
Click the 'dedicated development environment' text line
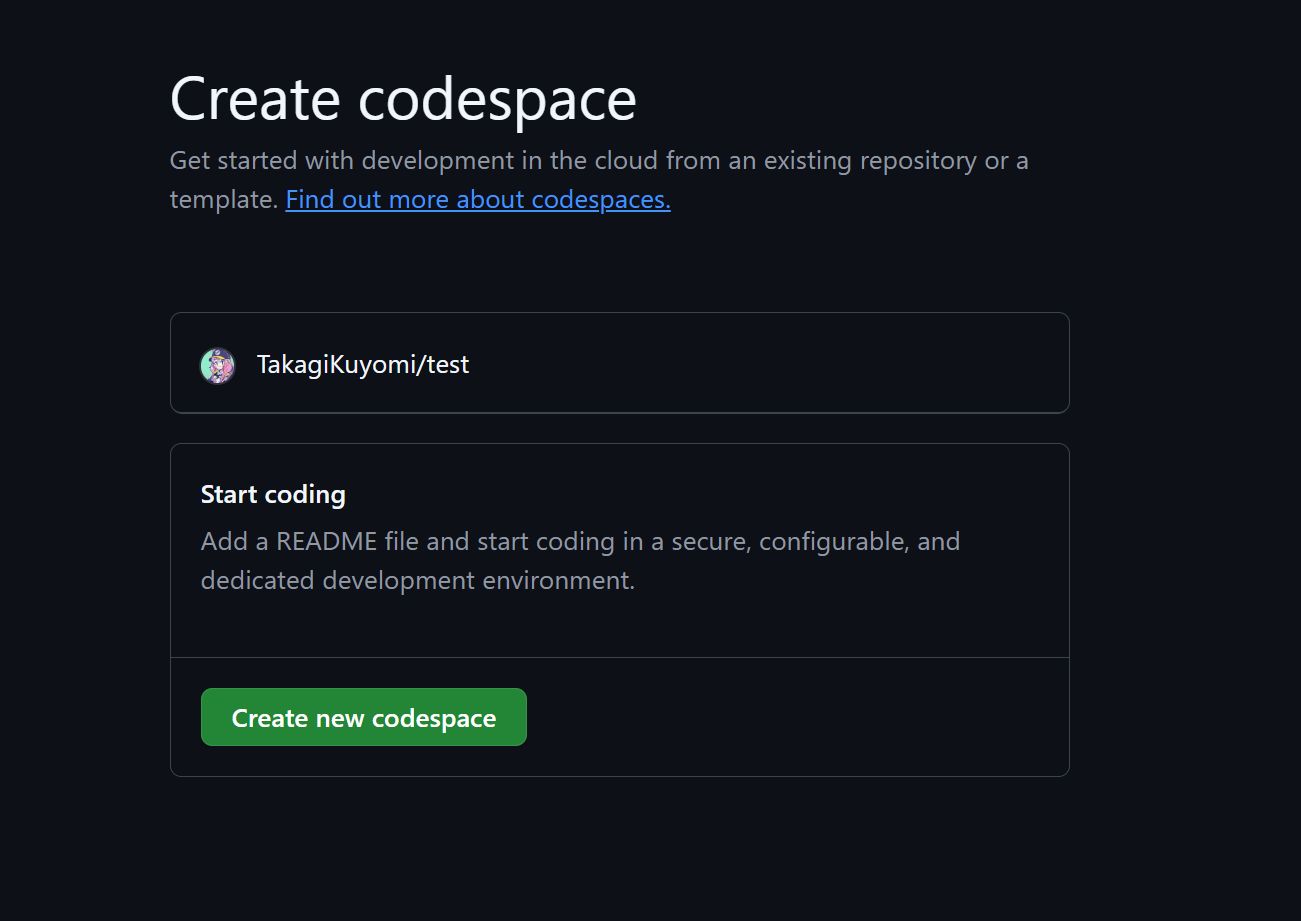(417, 580)
